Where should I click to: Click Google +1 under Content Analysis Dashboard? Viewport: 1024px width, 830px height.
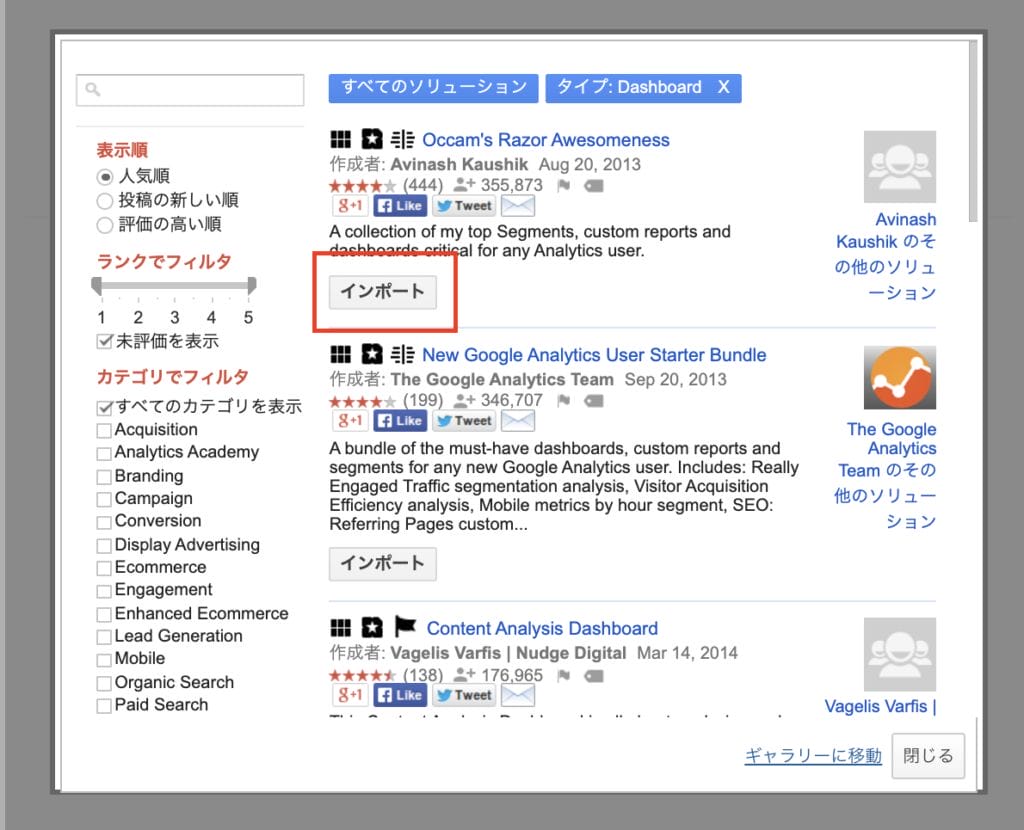click(x=351, y=695)
